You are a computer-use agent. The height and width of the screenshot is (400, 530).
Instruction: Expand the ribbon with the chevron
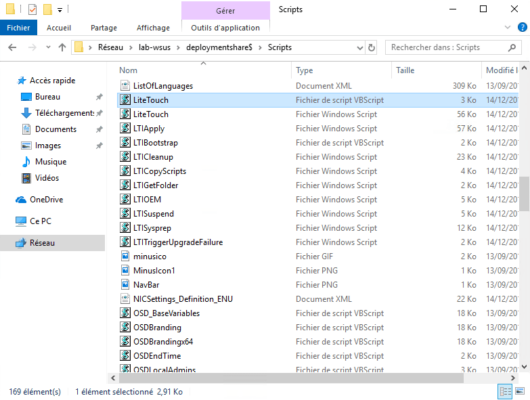click(507, 27)
